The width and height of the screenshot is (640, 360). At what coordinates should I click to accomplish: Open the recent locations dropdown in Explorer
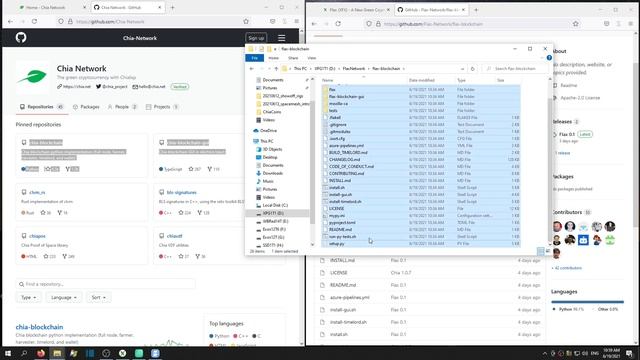tap(269, 69)
